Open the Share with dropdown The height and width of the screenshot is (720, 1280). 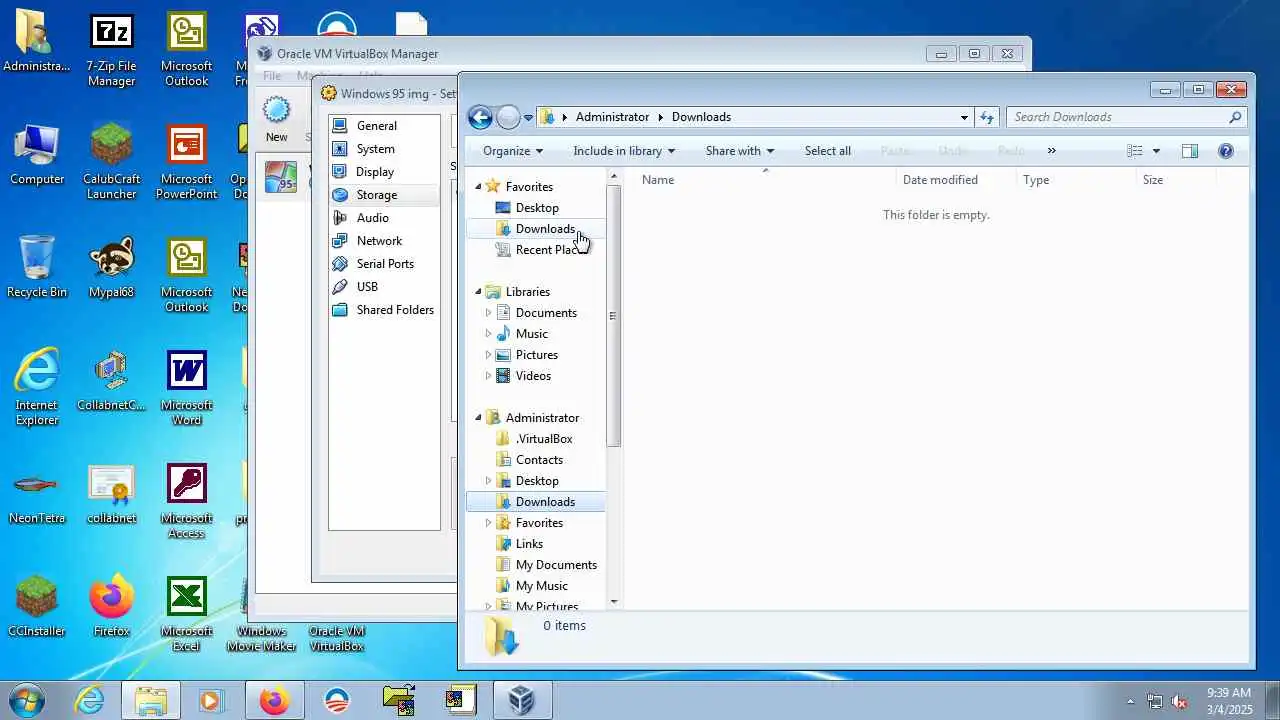[x=740, y=151]
